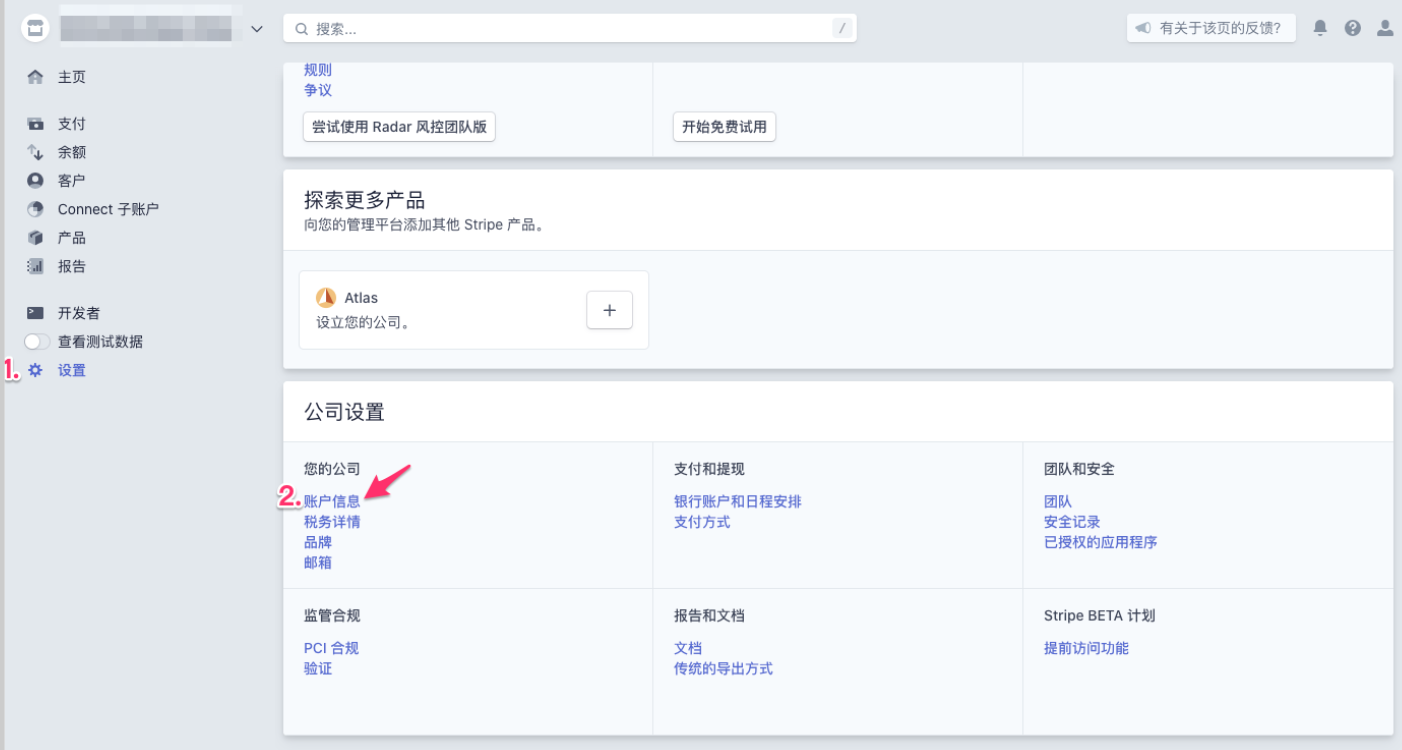The image size is (1402, 750).
Task: Open the 支付方式 link
Action: coord(702,522)
